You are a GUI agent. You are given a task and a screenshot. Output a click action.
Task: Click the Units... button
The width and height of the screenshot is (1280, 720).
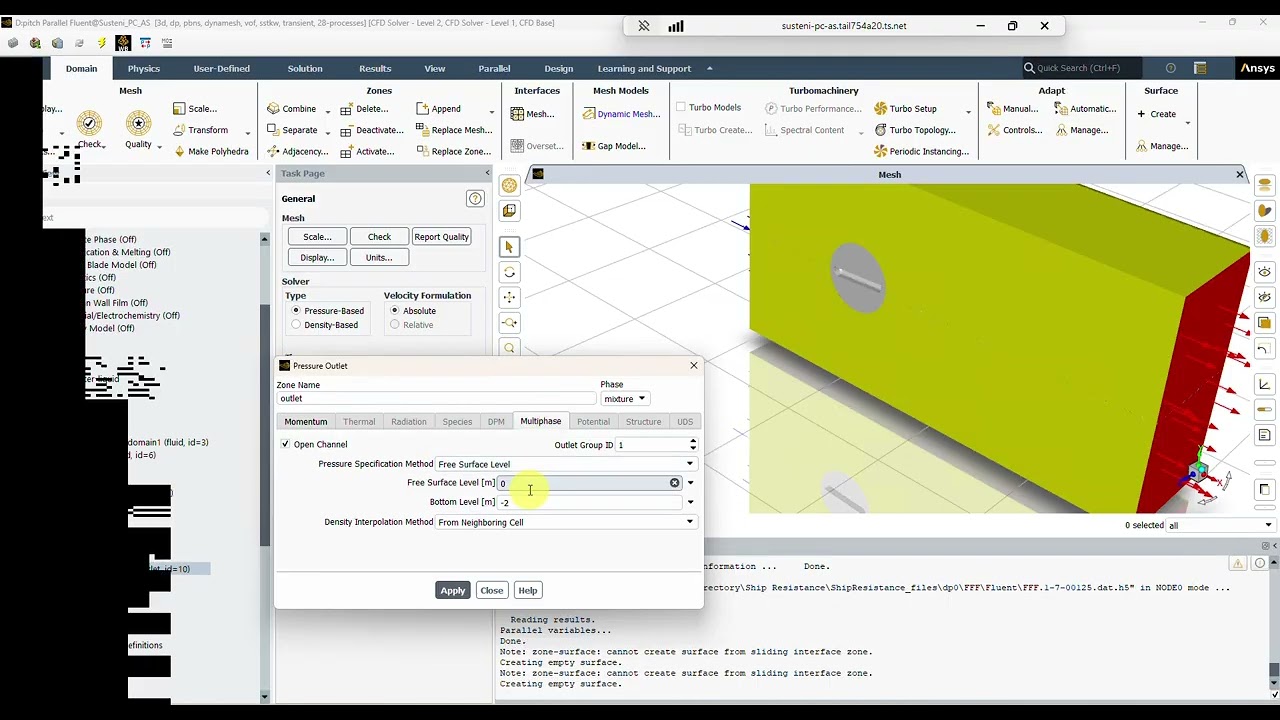coord(379,257)
